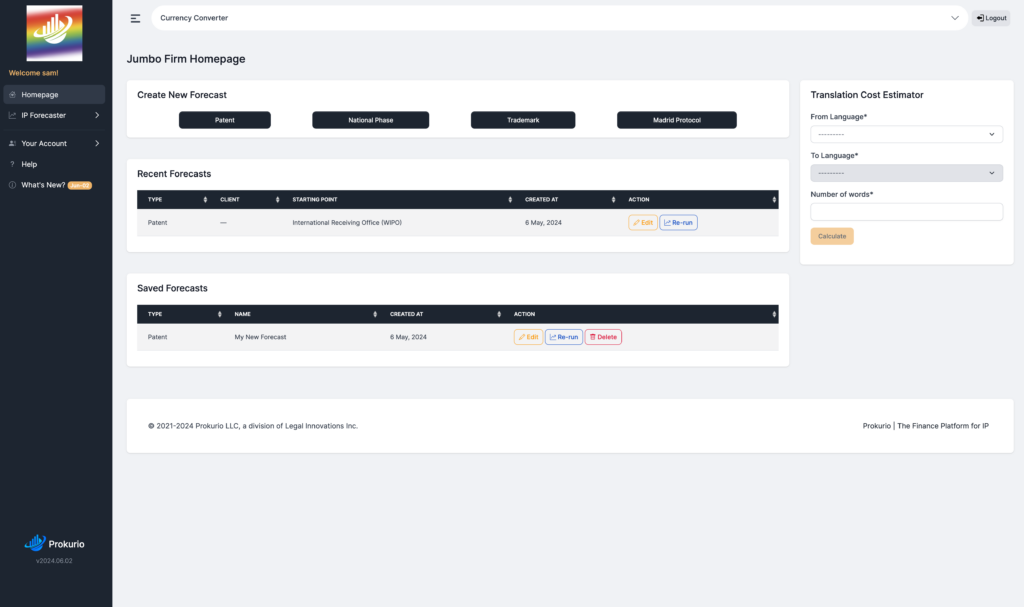The image size is (1024, 607).
Task: Expand the IP Forecaster submenu chevron
Action: (97, 115)
